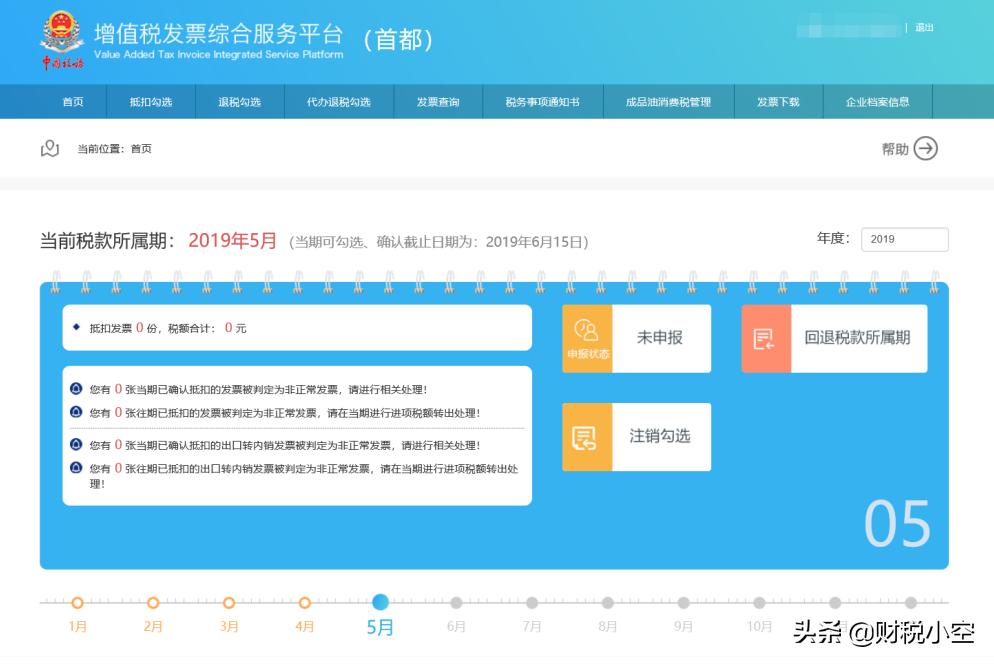Switch to 发票下载 invoice download tab

click(779, 102)
